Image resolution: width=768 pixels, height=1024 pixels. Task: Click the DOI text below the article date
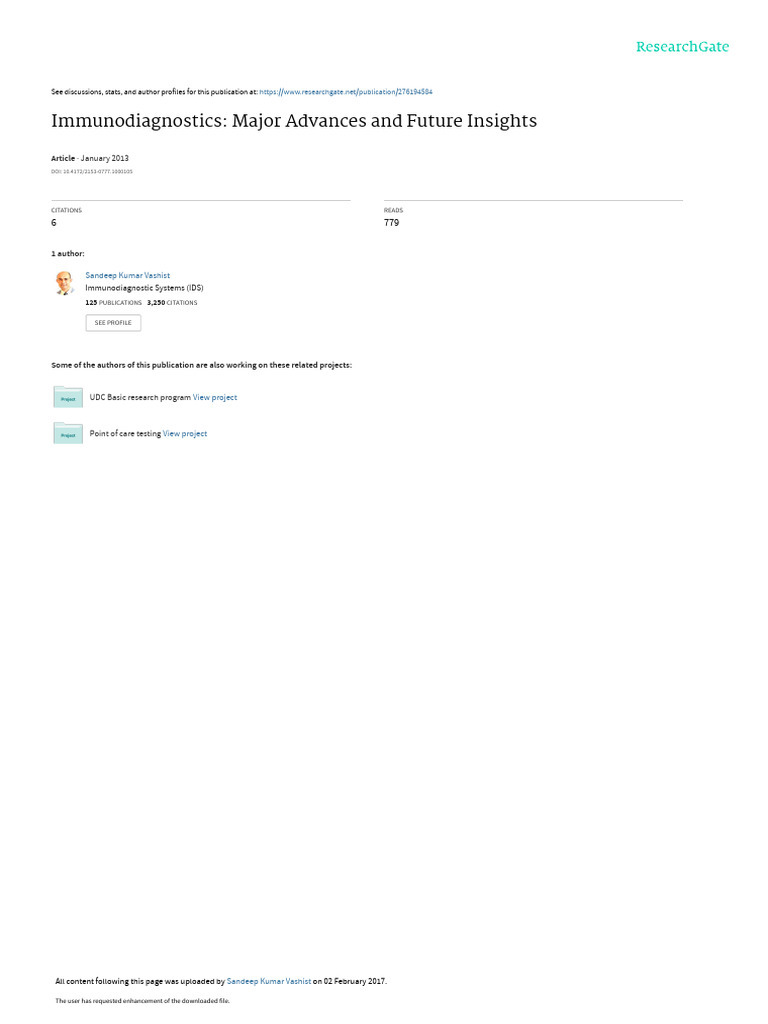tap(92, 172)
